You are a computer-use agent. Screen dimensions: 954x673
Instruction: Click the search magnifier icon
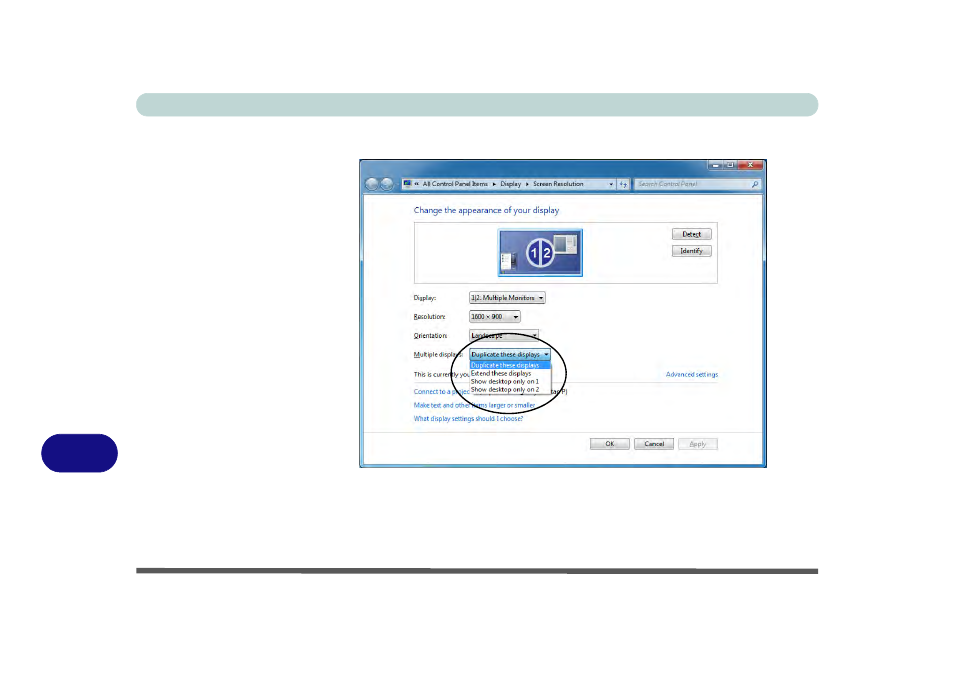pyautogui.click(x=755, y=184)
